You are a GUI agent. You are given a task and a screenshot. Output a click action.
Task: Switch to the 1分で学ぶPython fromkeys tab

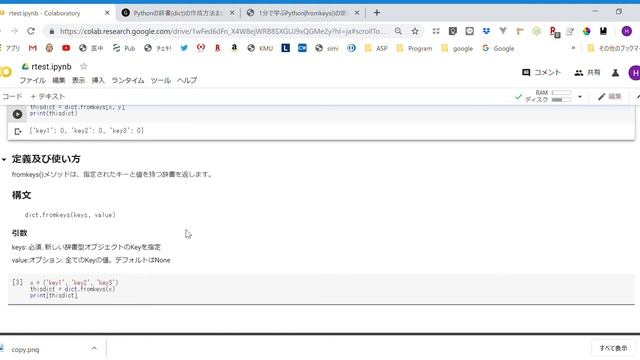[303, 13]
